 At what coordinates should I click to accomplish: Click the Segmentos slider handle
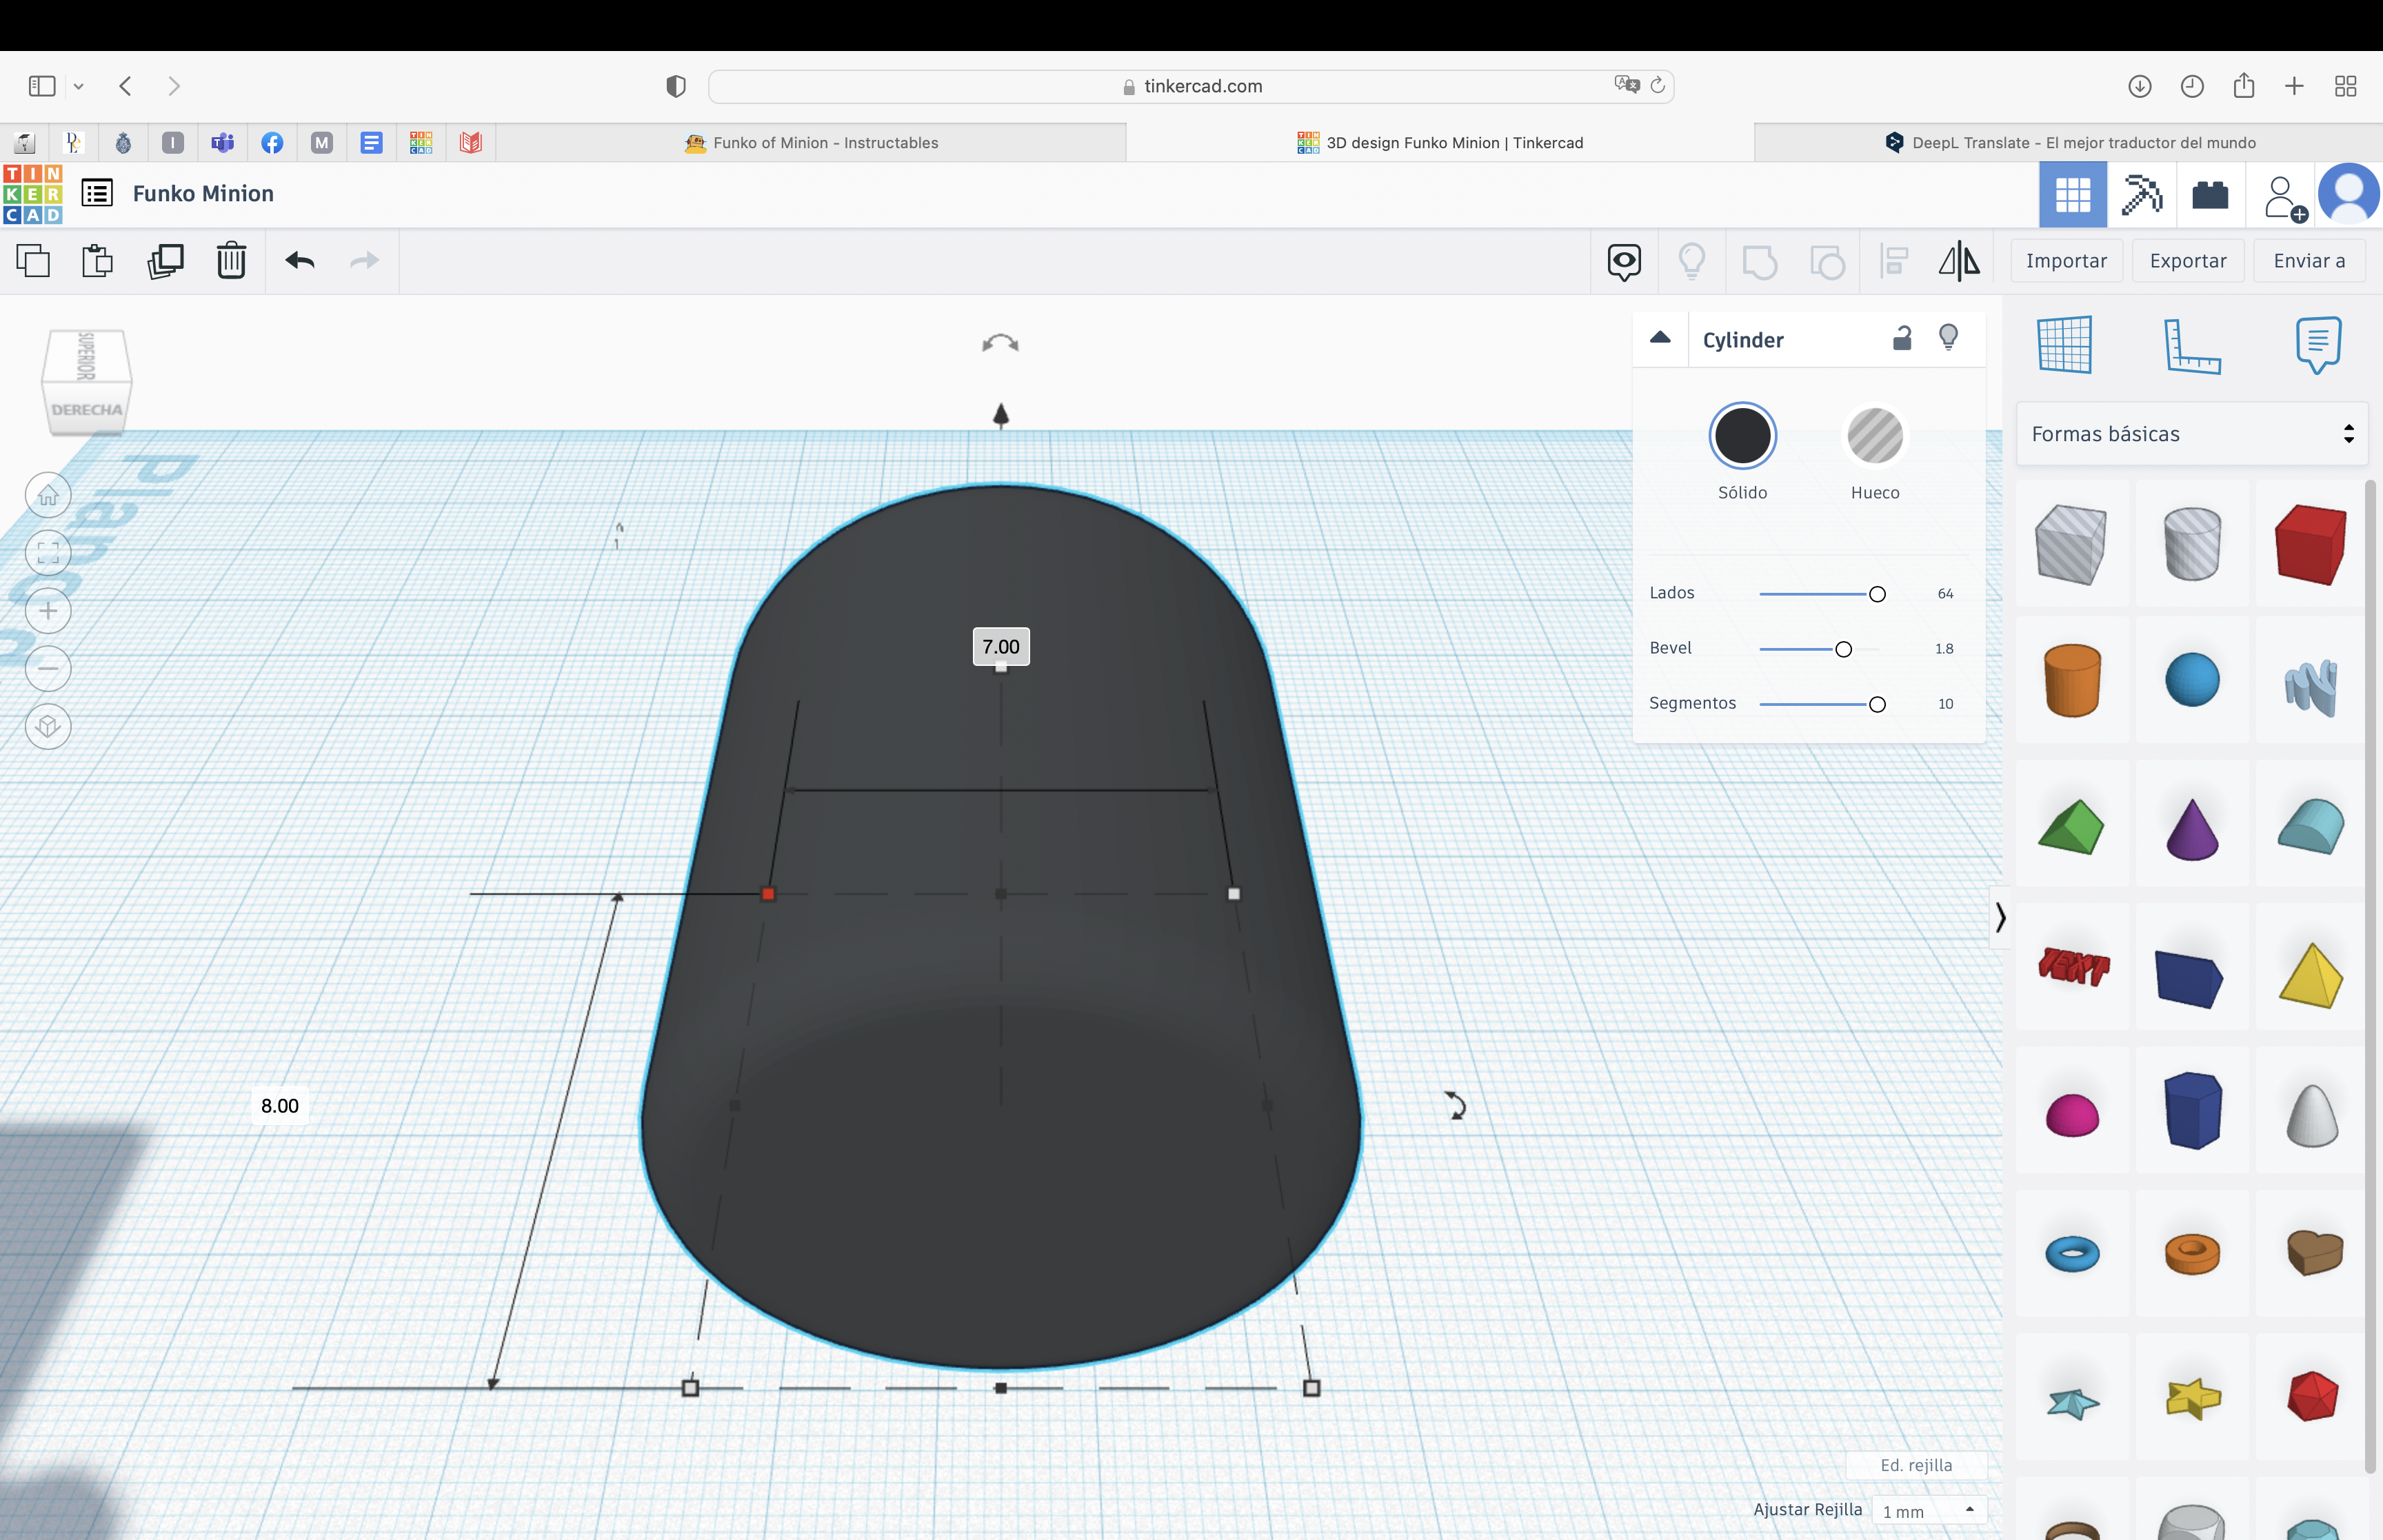point(1877,704)
